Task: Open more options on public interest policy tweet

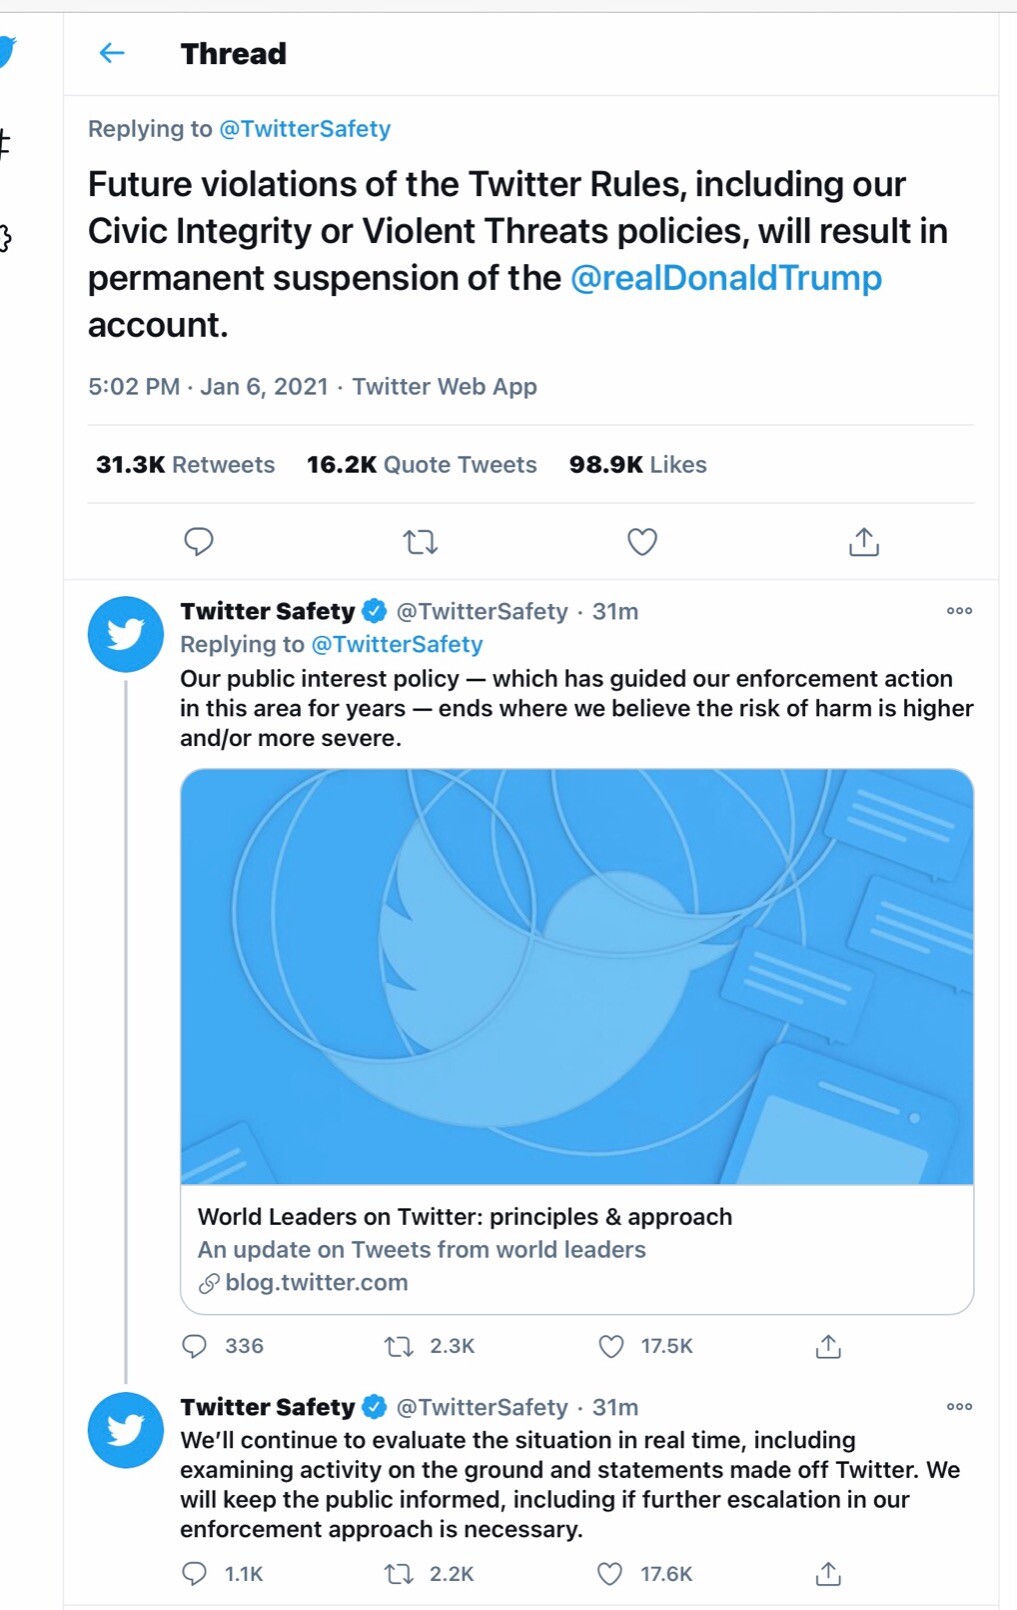Action: (959, 611)
